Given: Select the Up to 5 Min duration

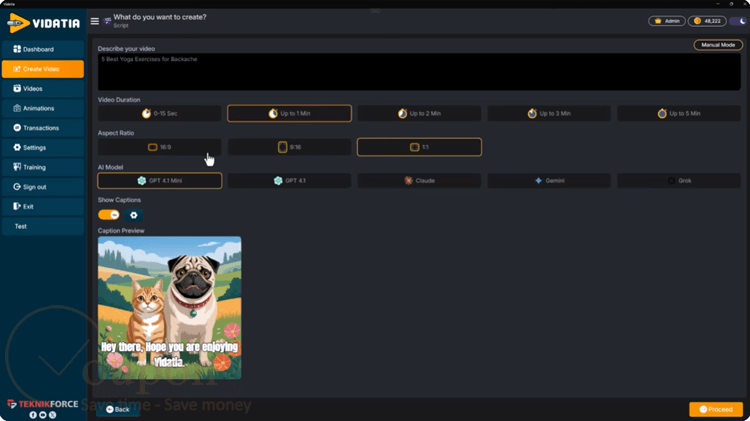Looking at the screenshot, I should [x=679, y=113].
